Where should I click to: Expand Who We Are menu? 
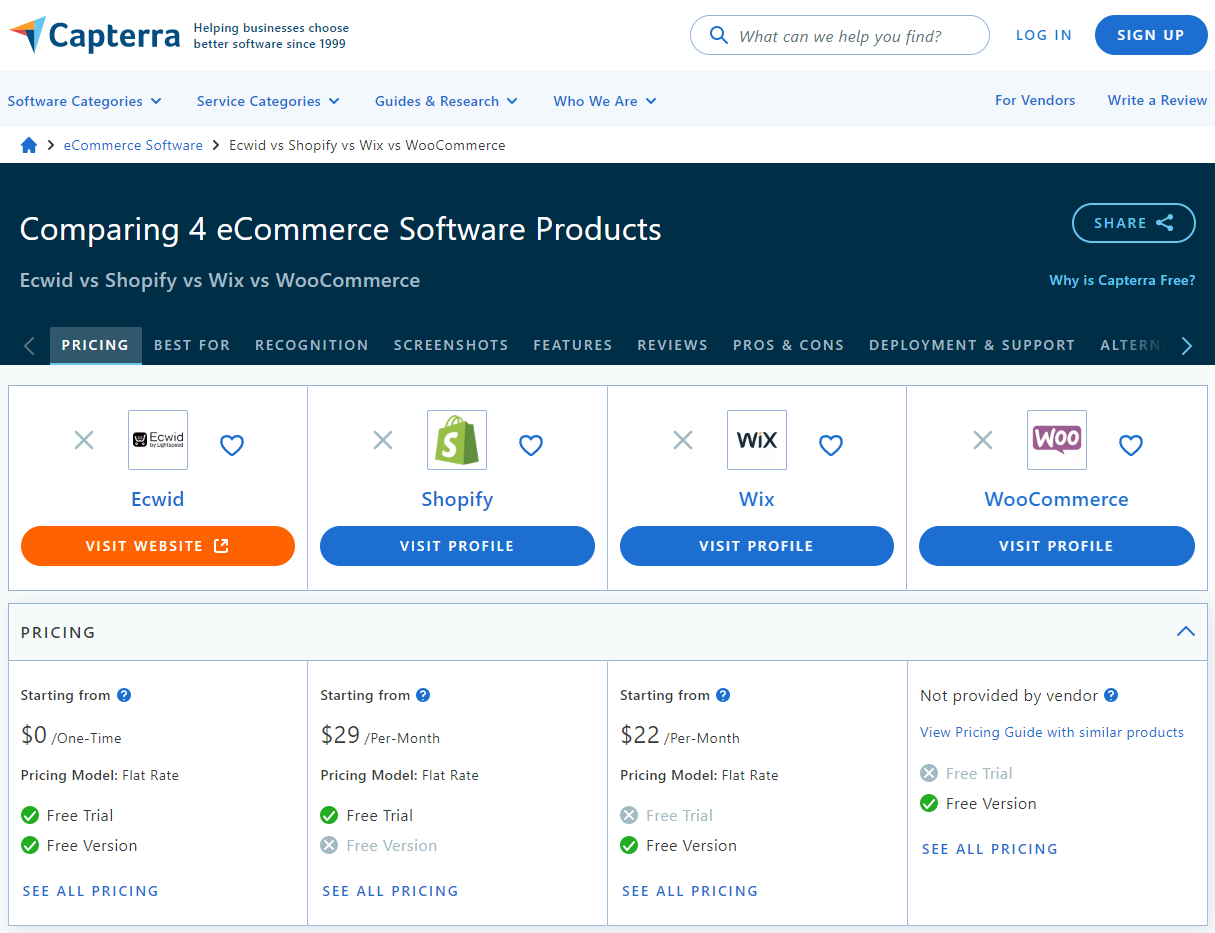click(605, 101)
